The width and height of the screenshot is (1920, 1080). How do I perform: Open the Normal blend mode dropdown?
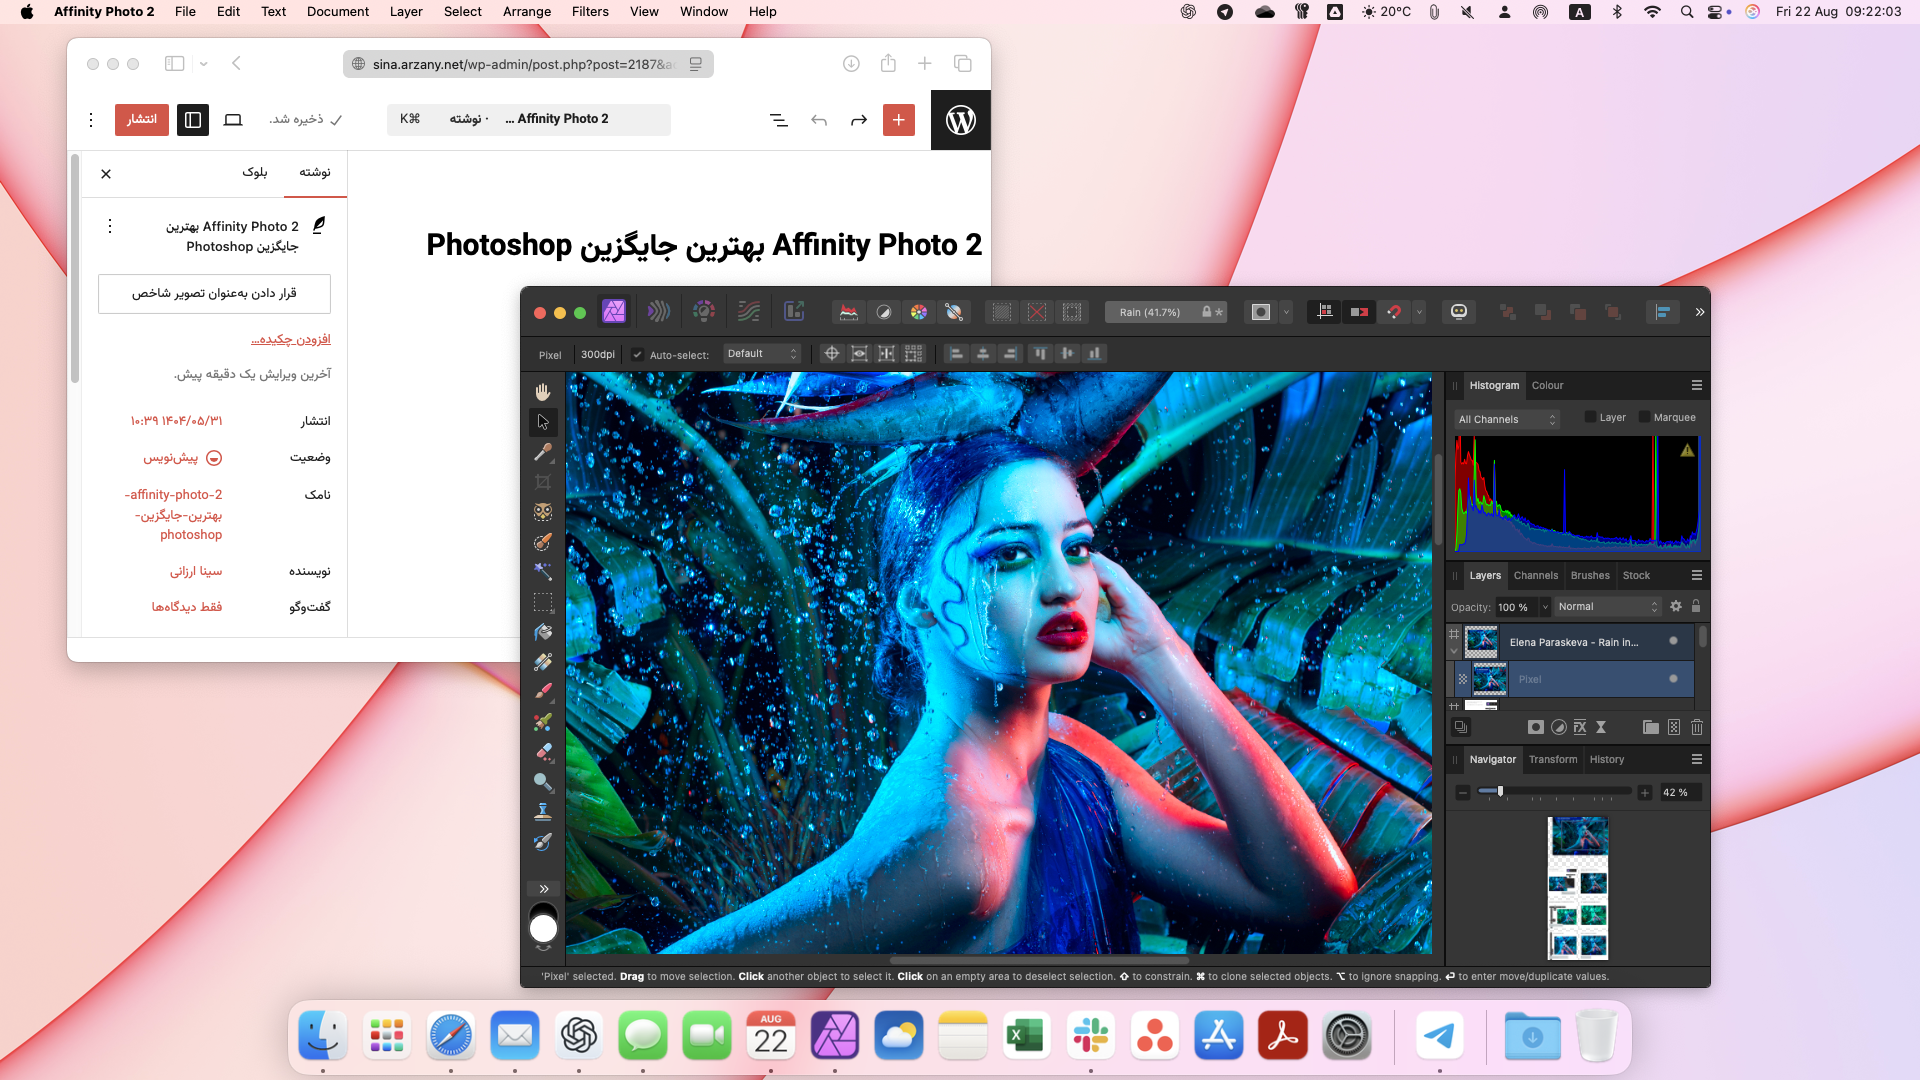[1607, 607]
